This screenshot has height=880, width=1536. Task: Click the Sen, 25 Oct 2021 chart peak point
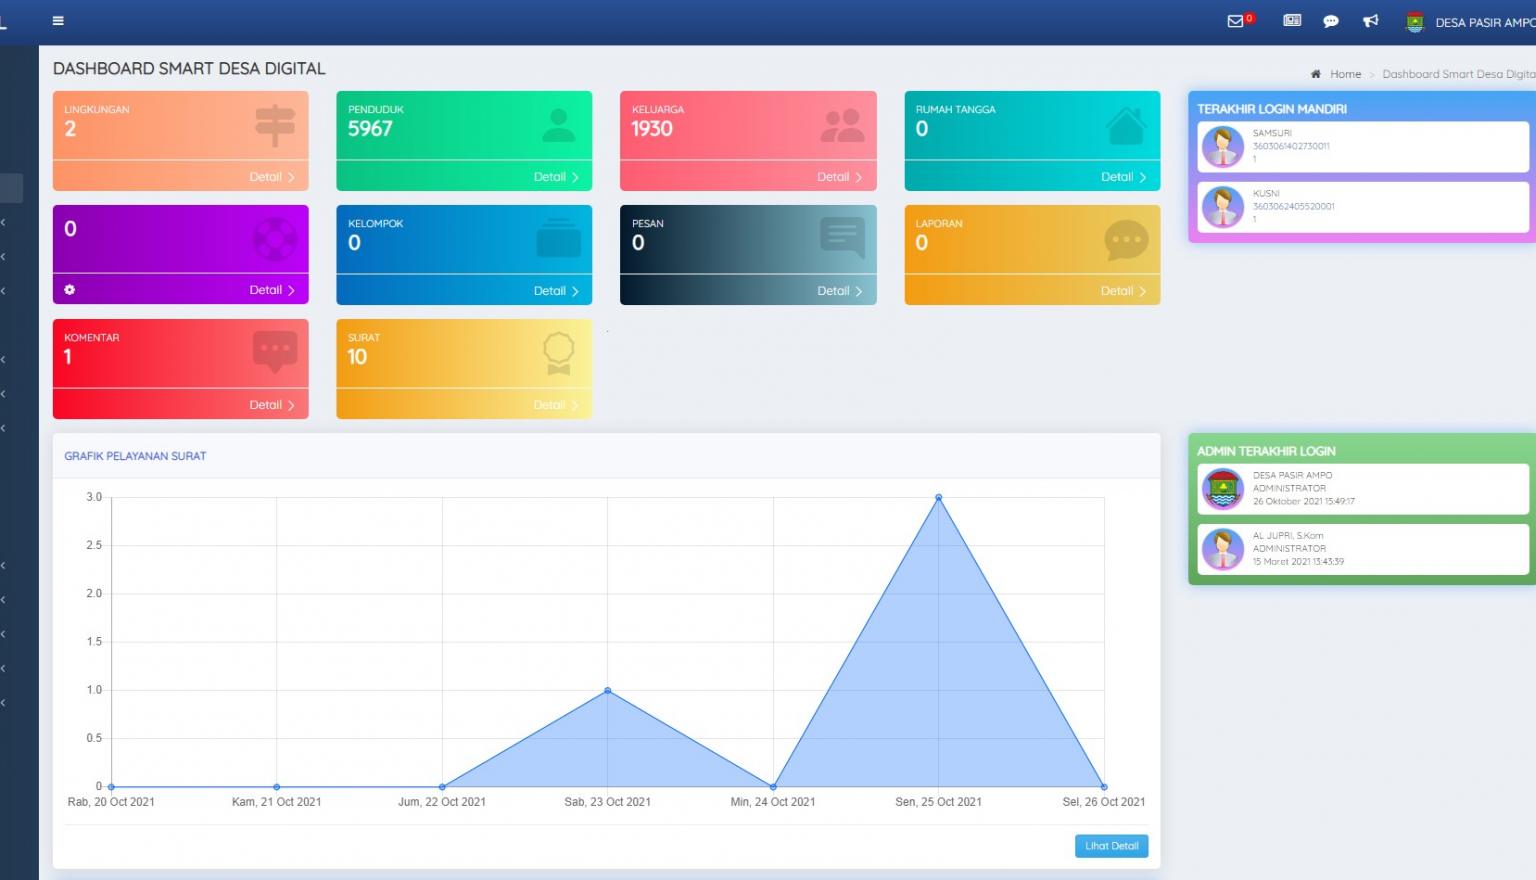[938, 497]
